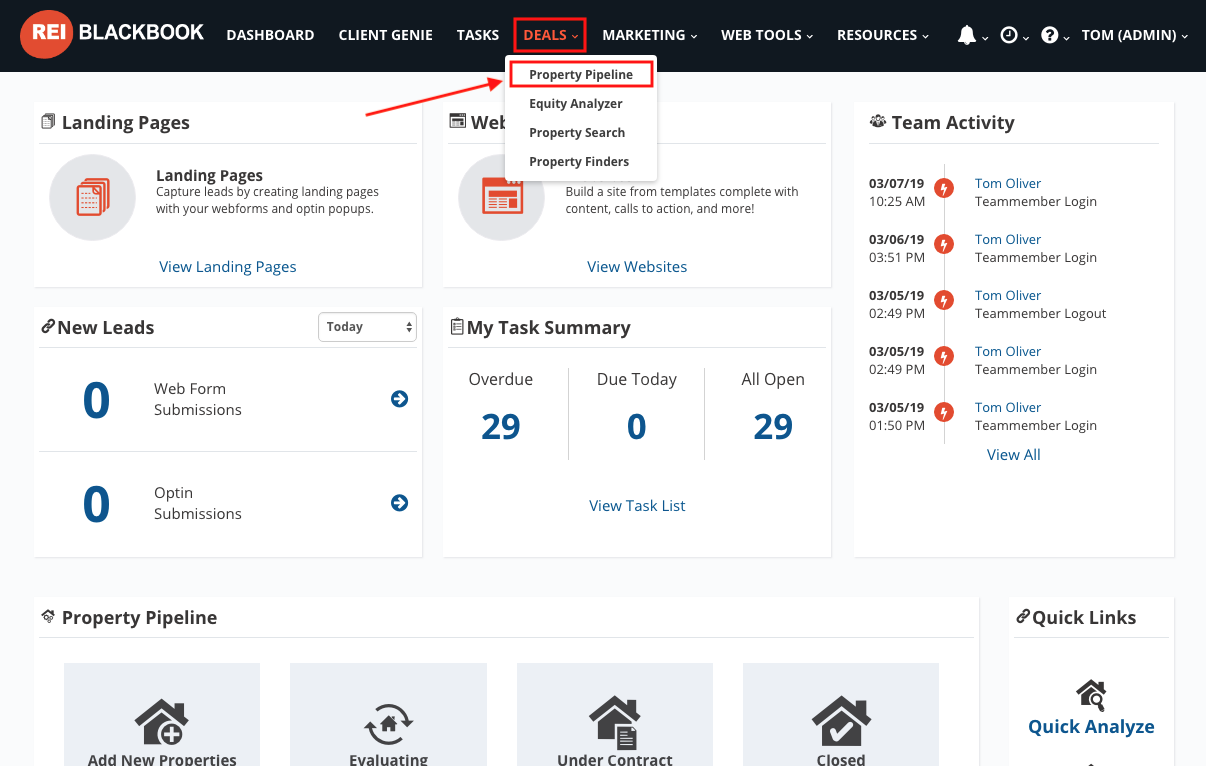Click the Landing Pages circular icon
Screen dimensions: 1206x766
[x=92, y=197]
